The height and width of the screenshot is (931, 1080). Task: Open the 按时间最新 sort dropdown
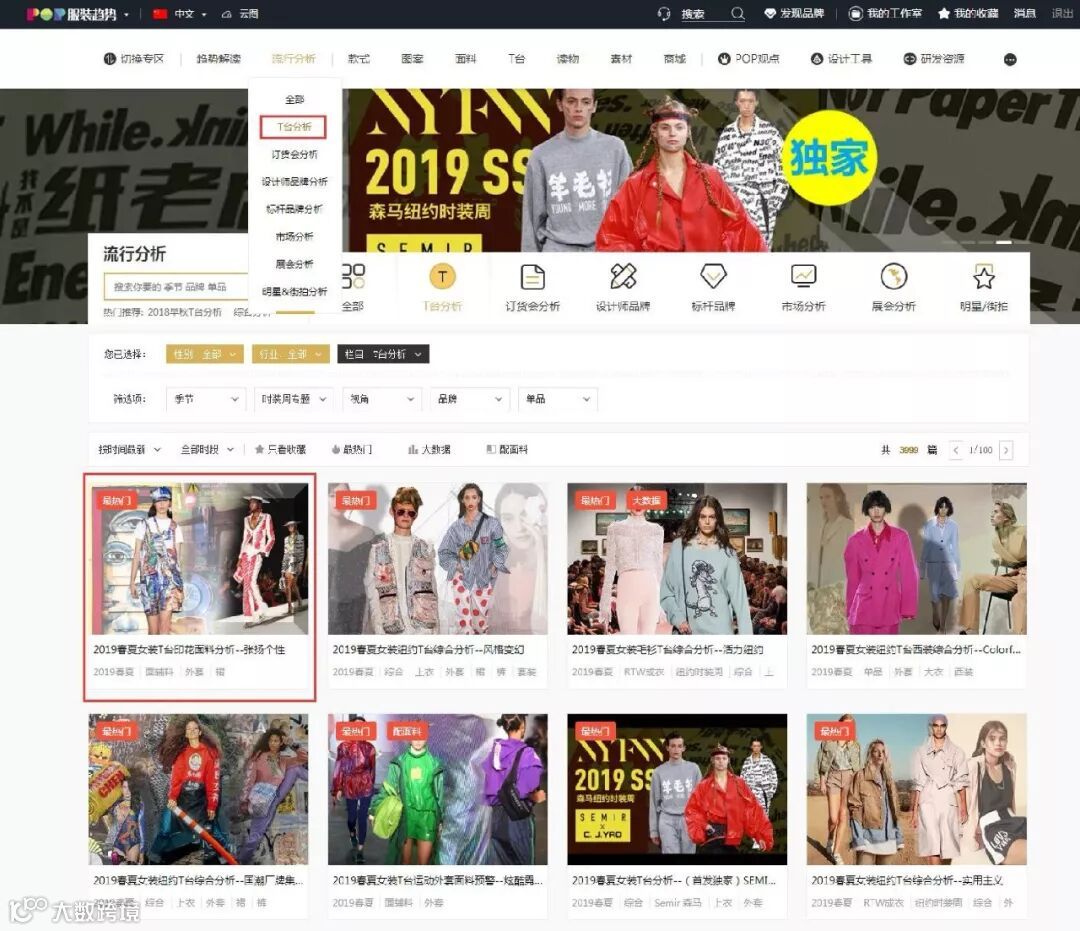pos(129,450)
